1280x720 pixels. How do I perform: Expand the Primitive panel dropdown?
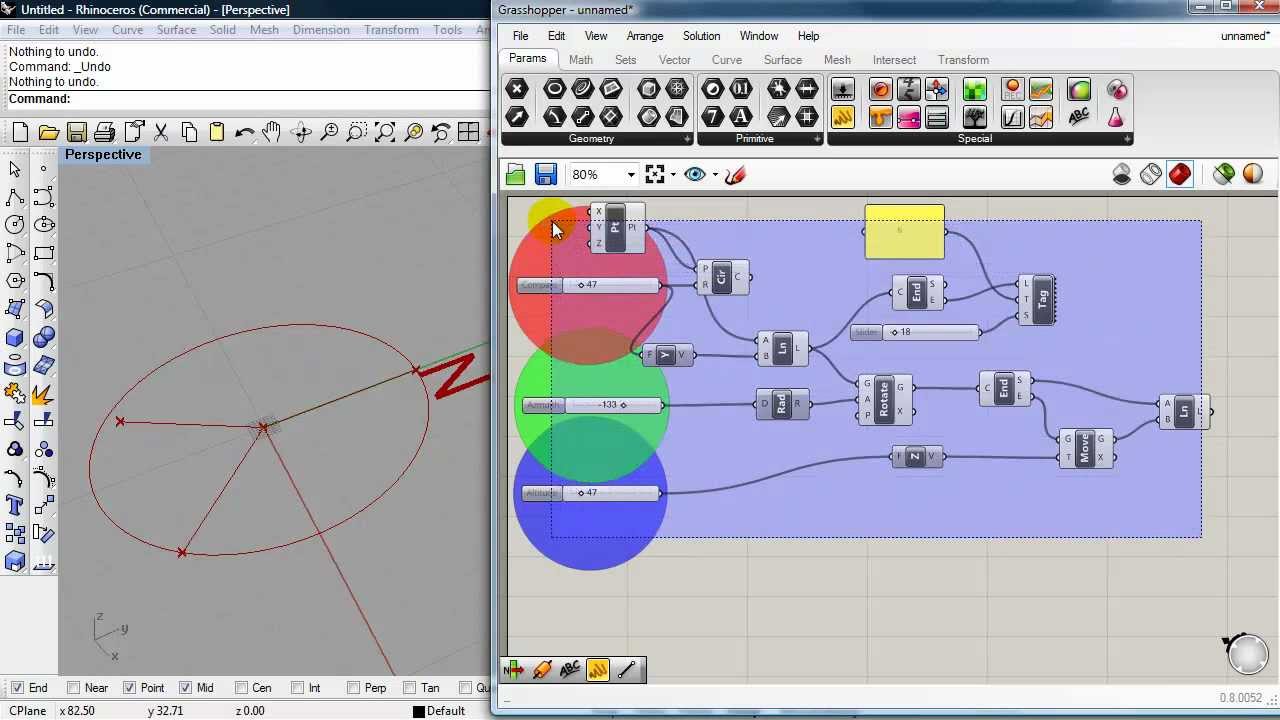pyautogui.click(x=817, y=139)
